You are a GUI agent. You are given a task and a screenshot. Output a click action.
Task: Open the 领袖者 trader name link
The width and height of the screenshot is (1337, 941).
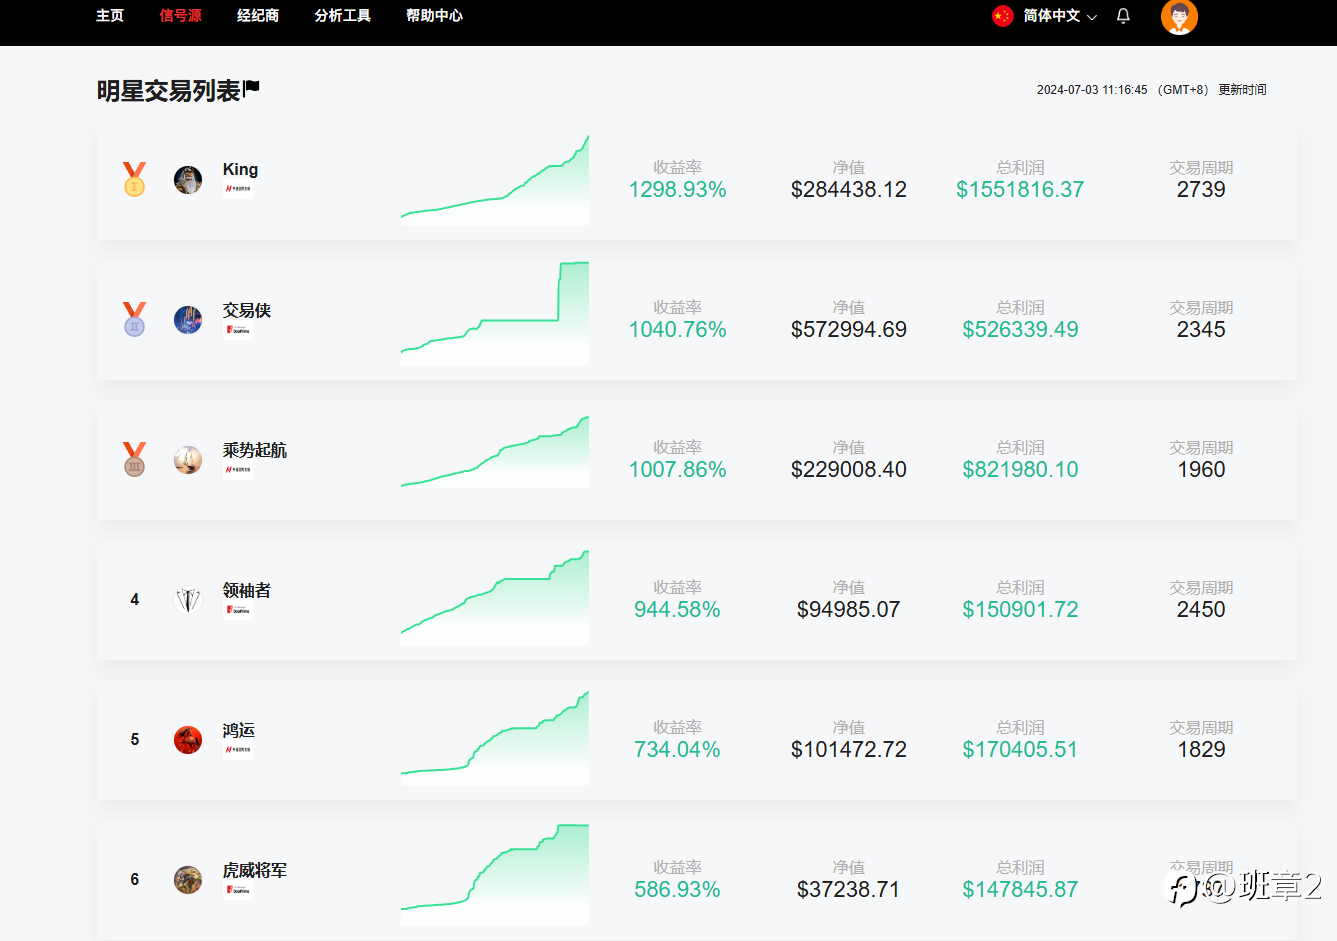tap(247, 590)
